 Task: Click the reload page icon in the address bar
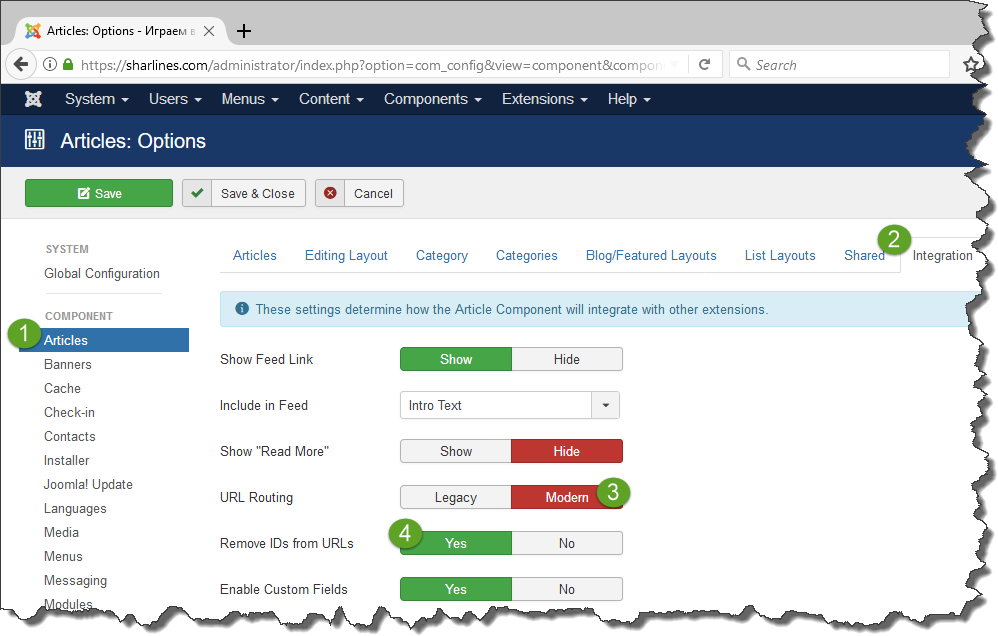click(x=705, y=64)
